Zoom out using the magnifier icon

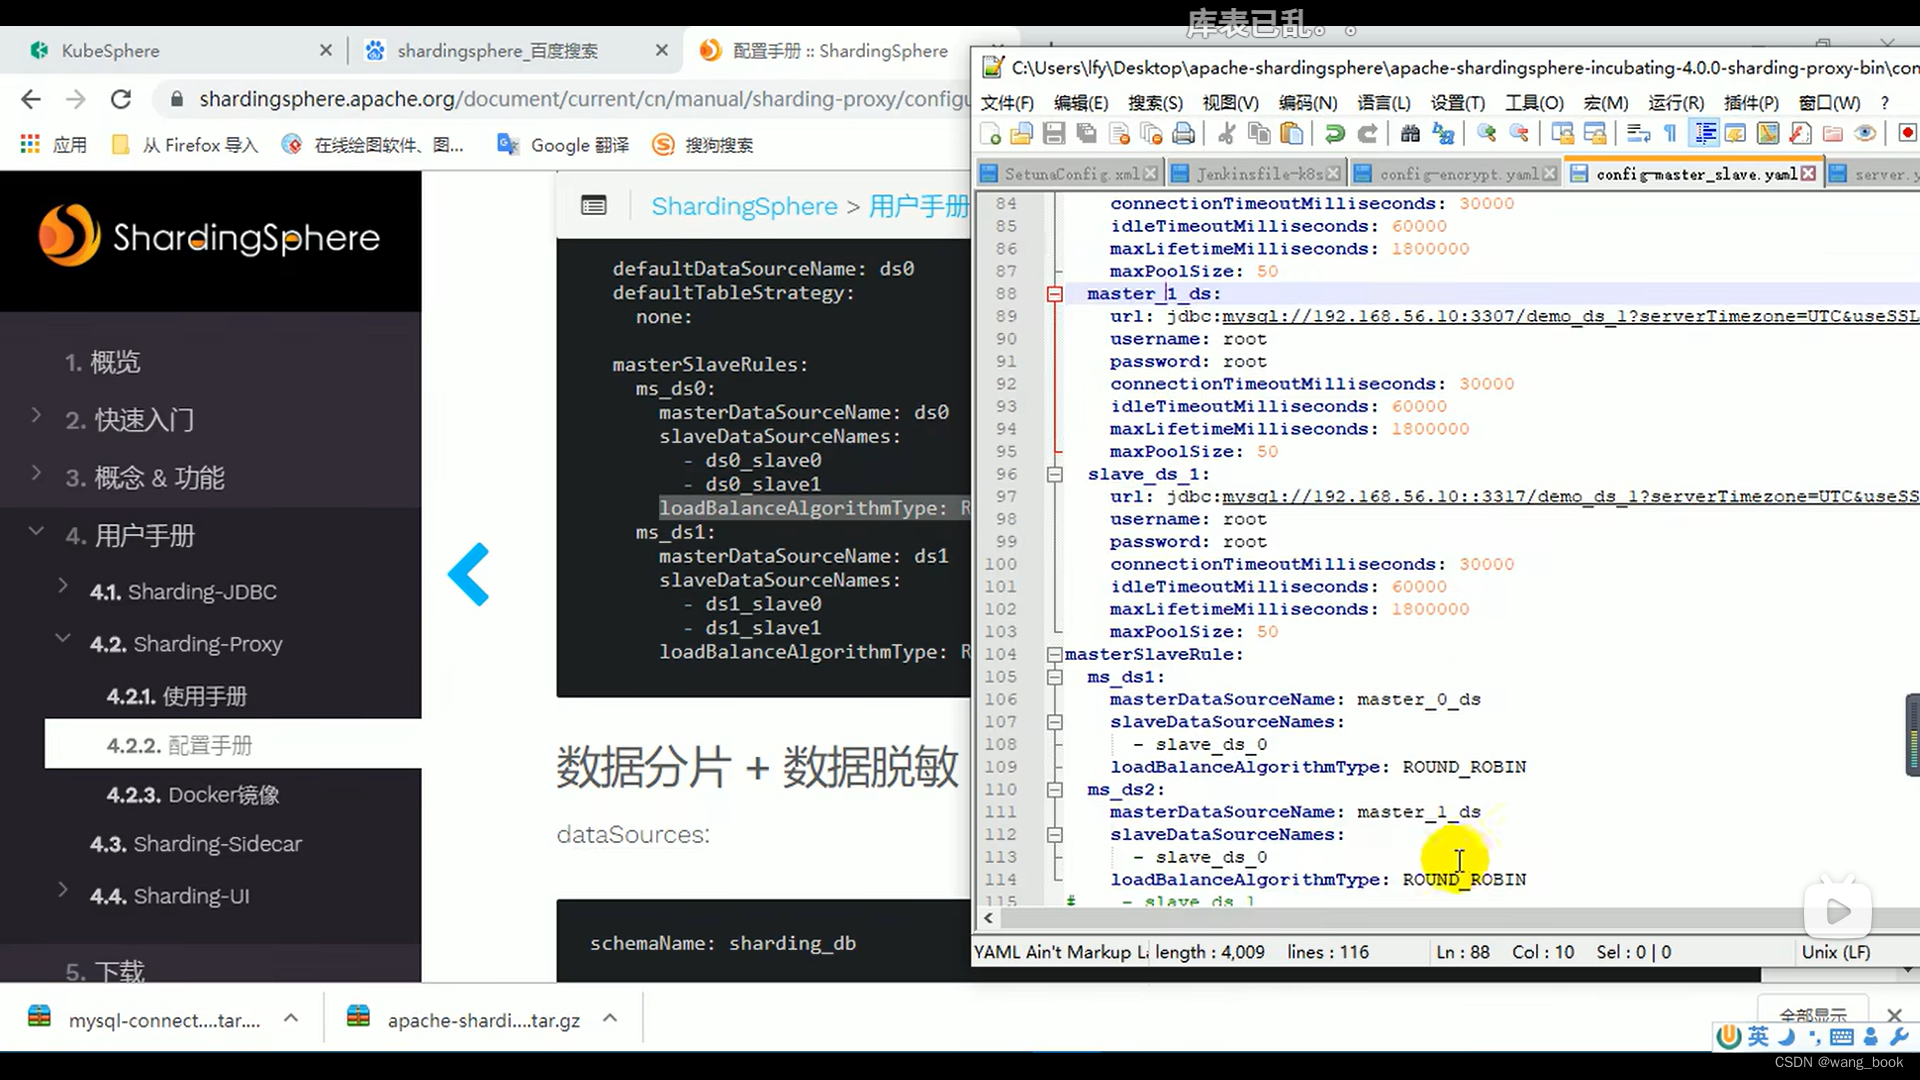tap(1519, 133)
